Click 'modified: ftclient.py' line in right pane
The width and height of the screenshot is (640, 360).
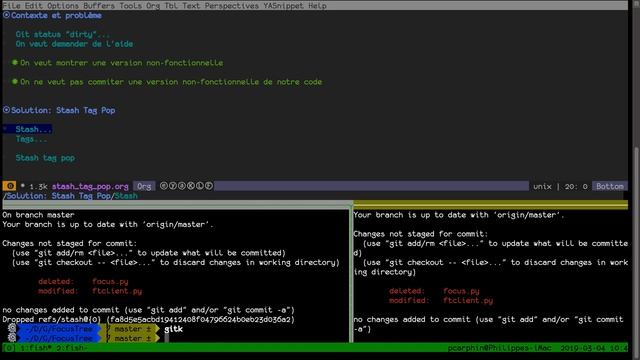[x=441, y=300]
